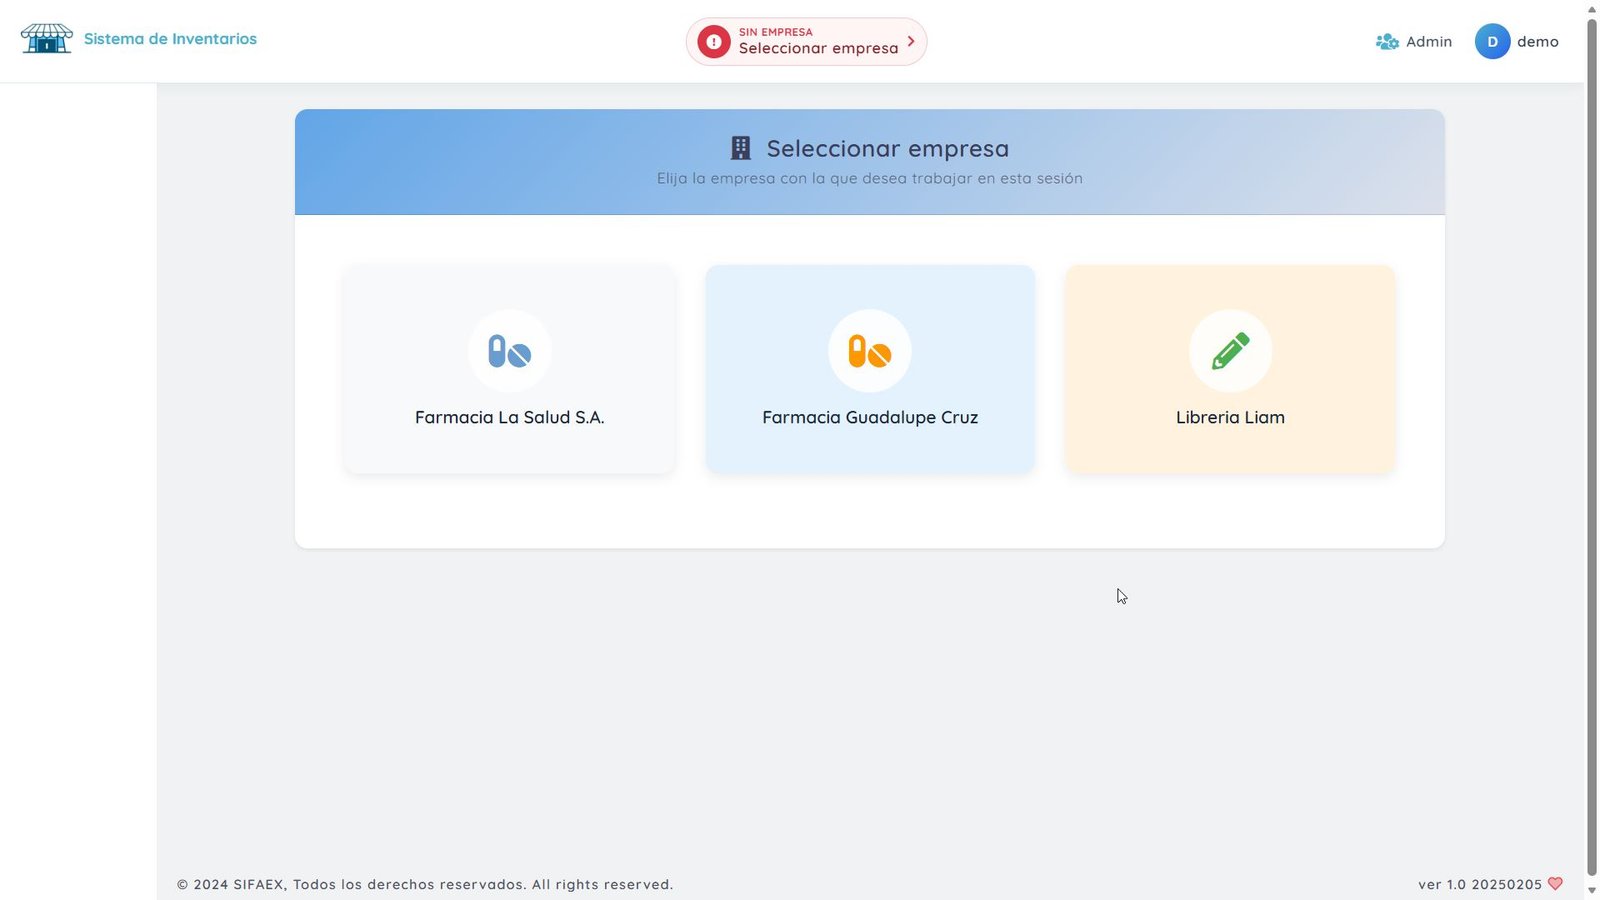Viewport: 1600px width, 900px height.
Task: Click the version text ver 1.0 20250205
Action: [x=1480, y=884]
